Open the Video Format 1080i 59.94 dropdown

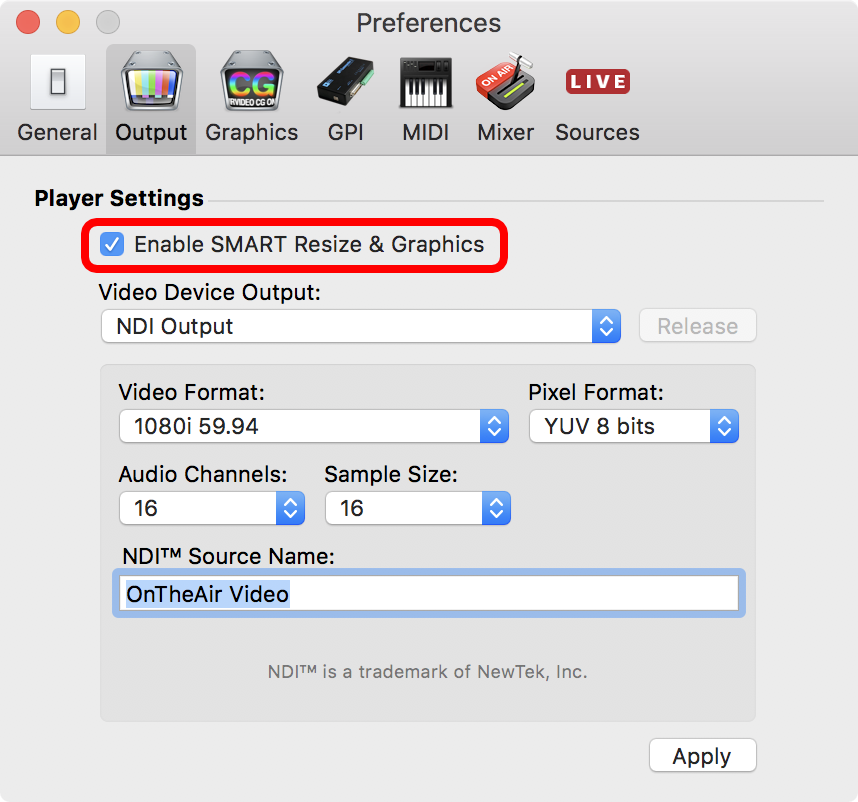tap(314, 426)
